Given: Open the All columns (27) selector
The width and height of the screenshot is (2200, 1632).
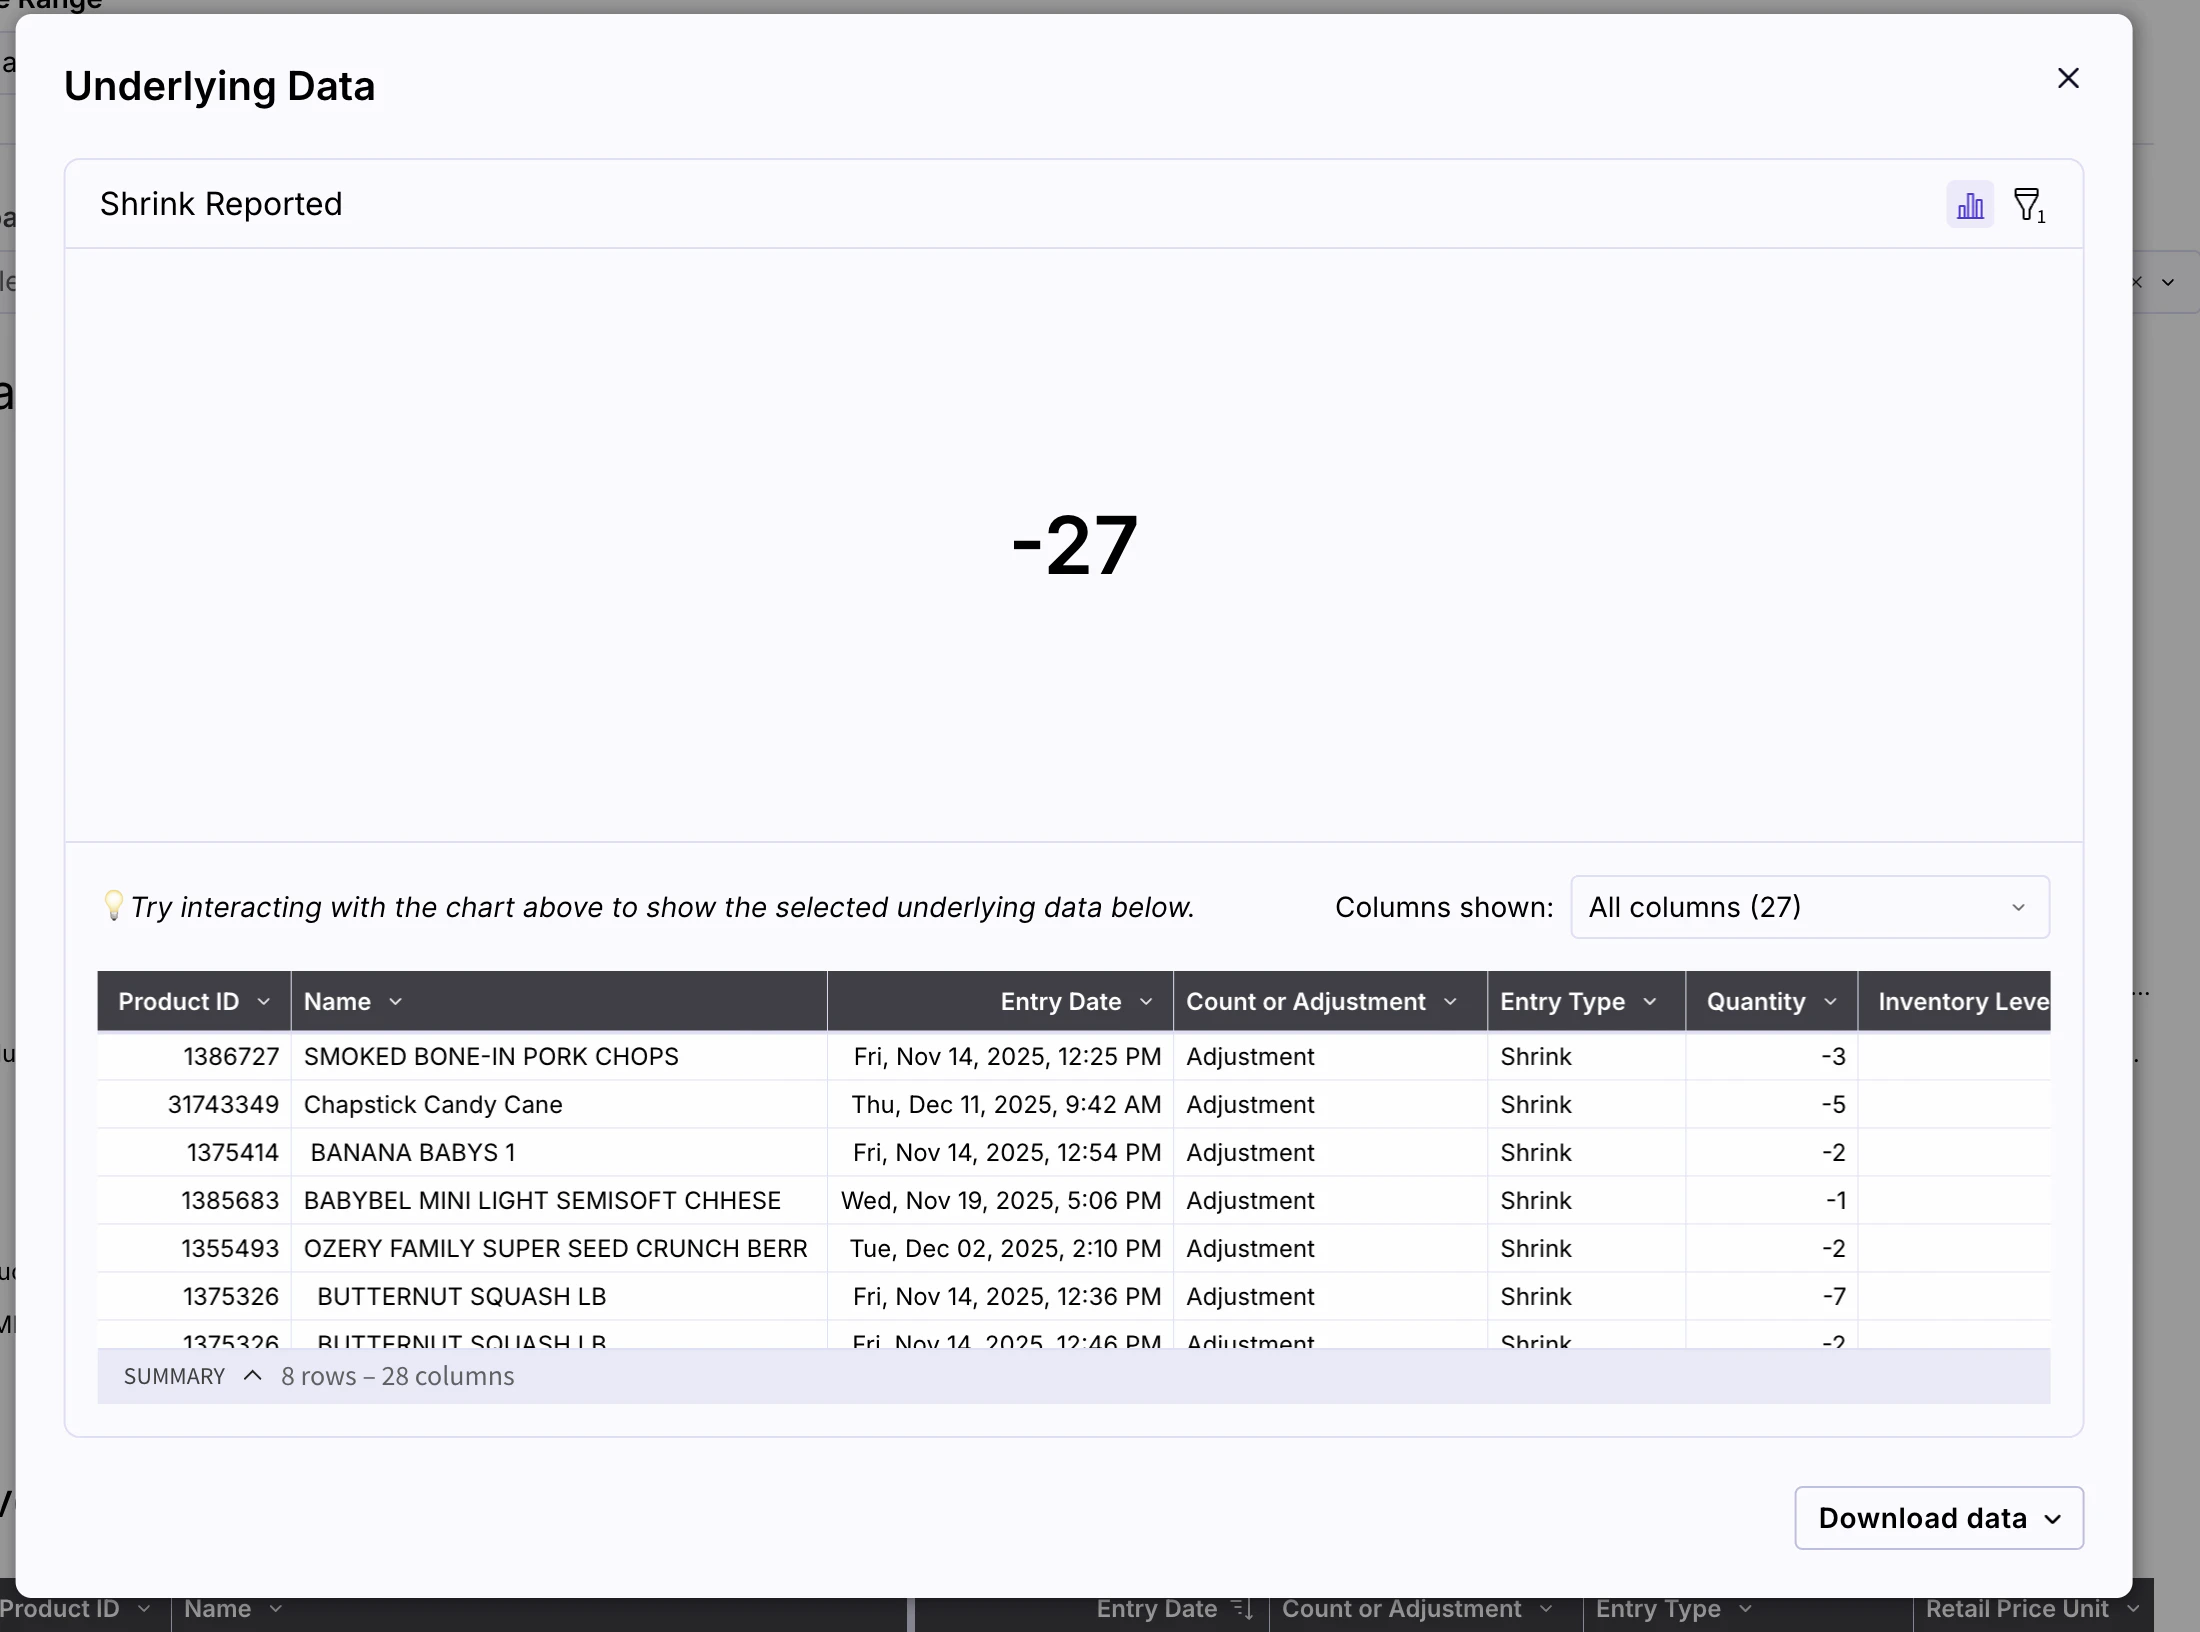Looking at the screenshot, I should (1808, 907).
